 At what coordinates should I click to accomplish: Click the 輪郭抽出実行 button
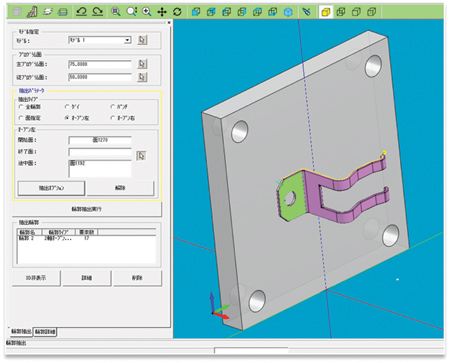pyautogui.click(x=87, y=209)
